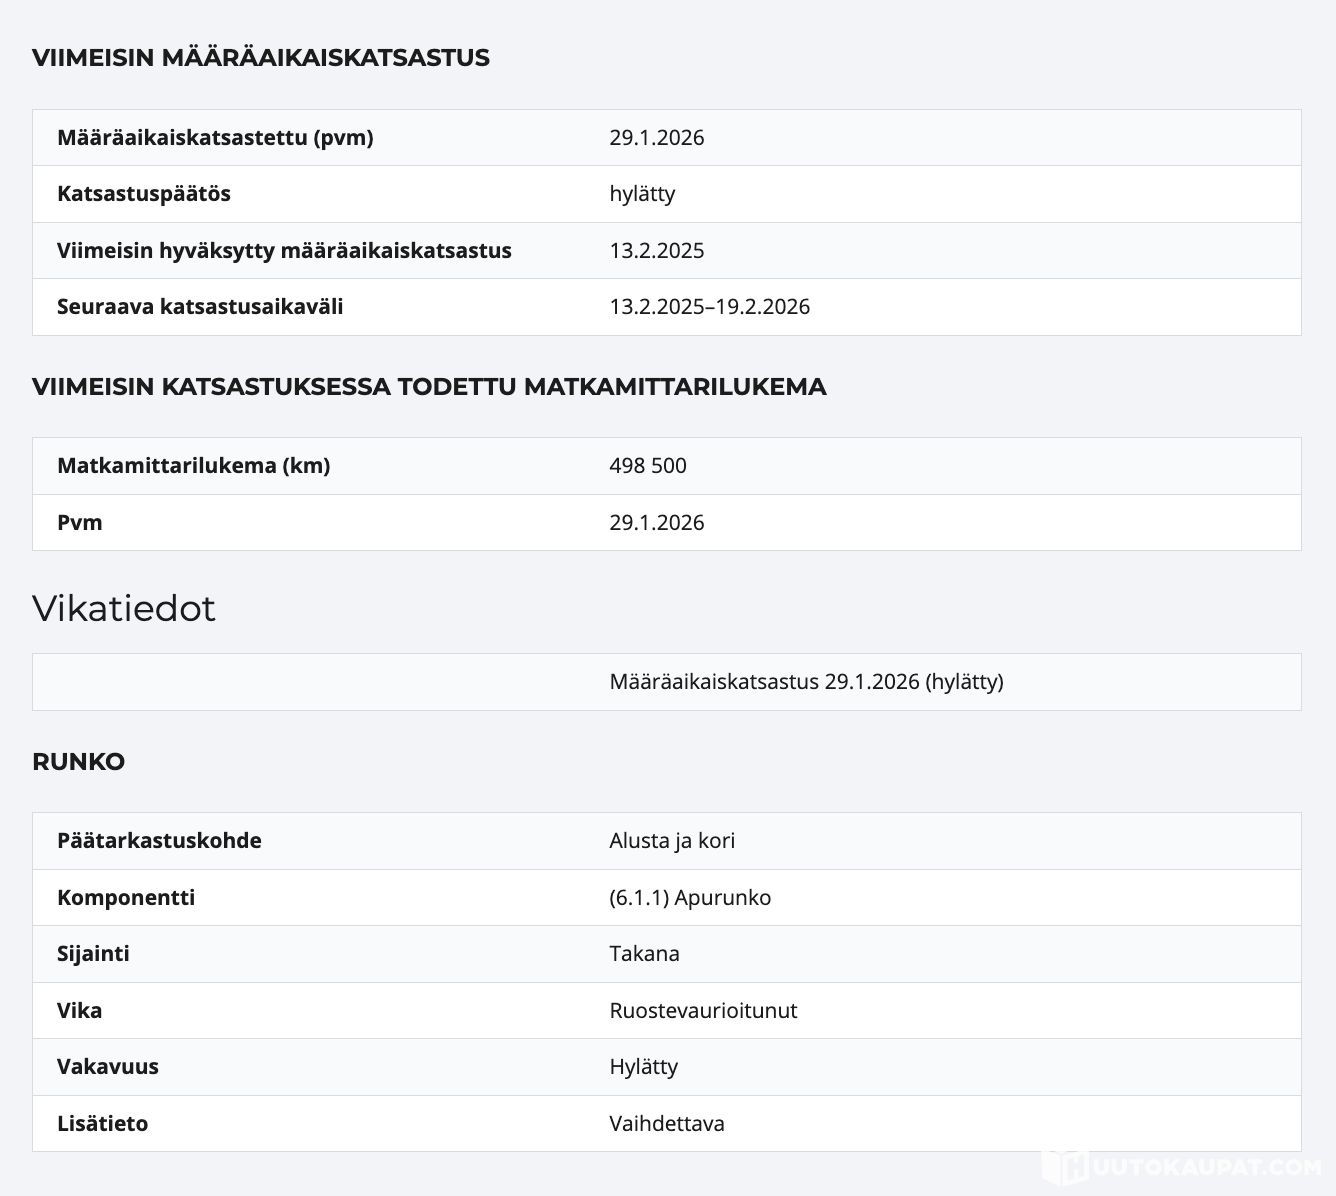Viewport: 1336px width, 1196px height.
Task: Select the 'Viimeisin määräaikaiskatsastus' heading
Action: (x=261, y=58)
